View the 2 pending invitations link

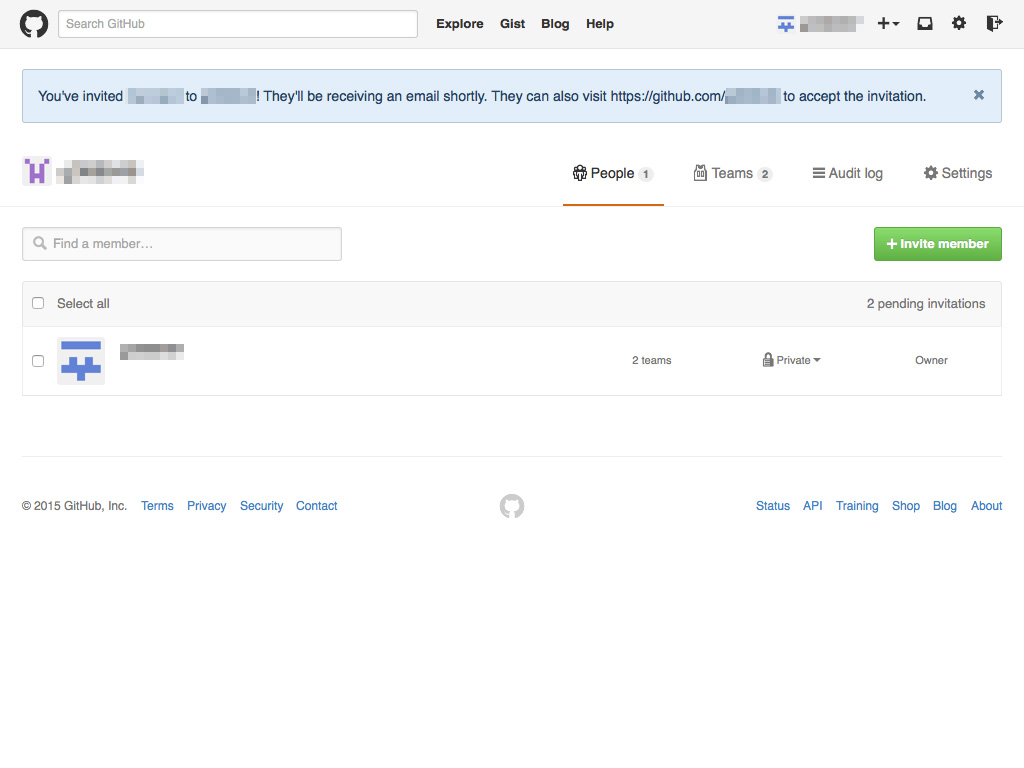click(925, 303)
